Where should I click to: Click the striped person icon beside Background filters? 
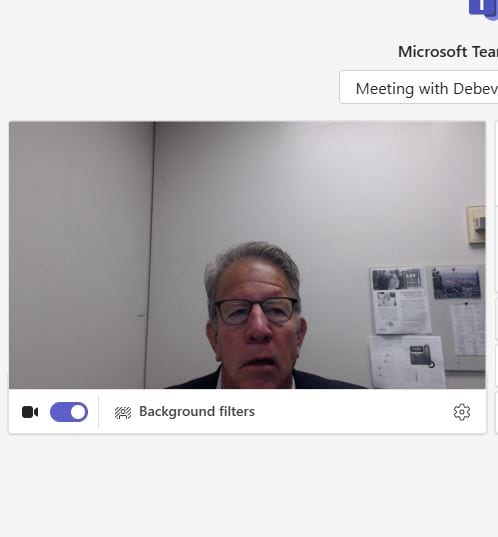pyautogui.click(x=123, y=412)
